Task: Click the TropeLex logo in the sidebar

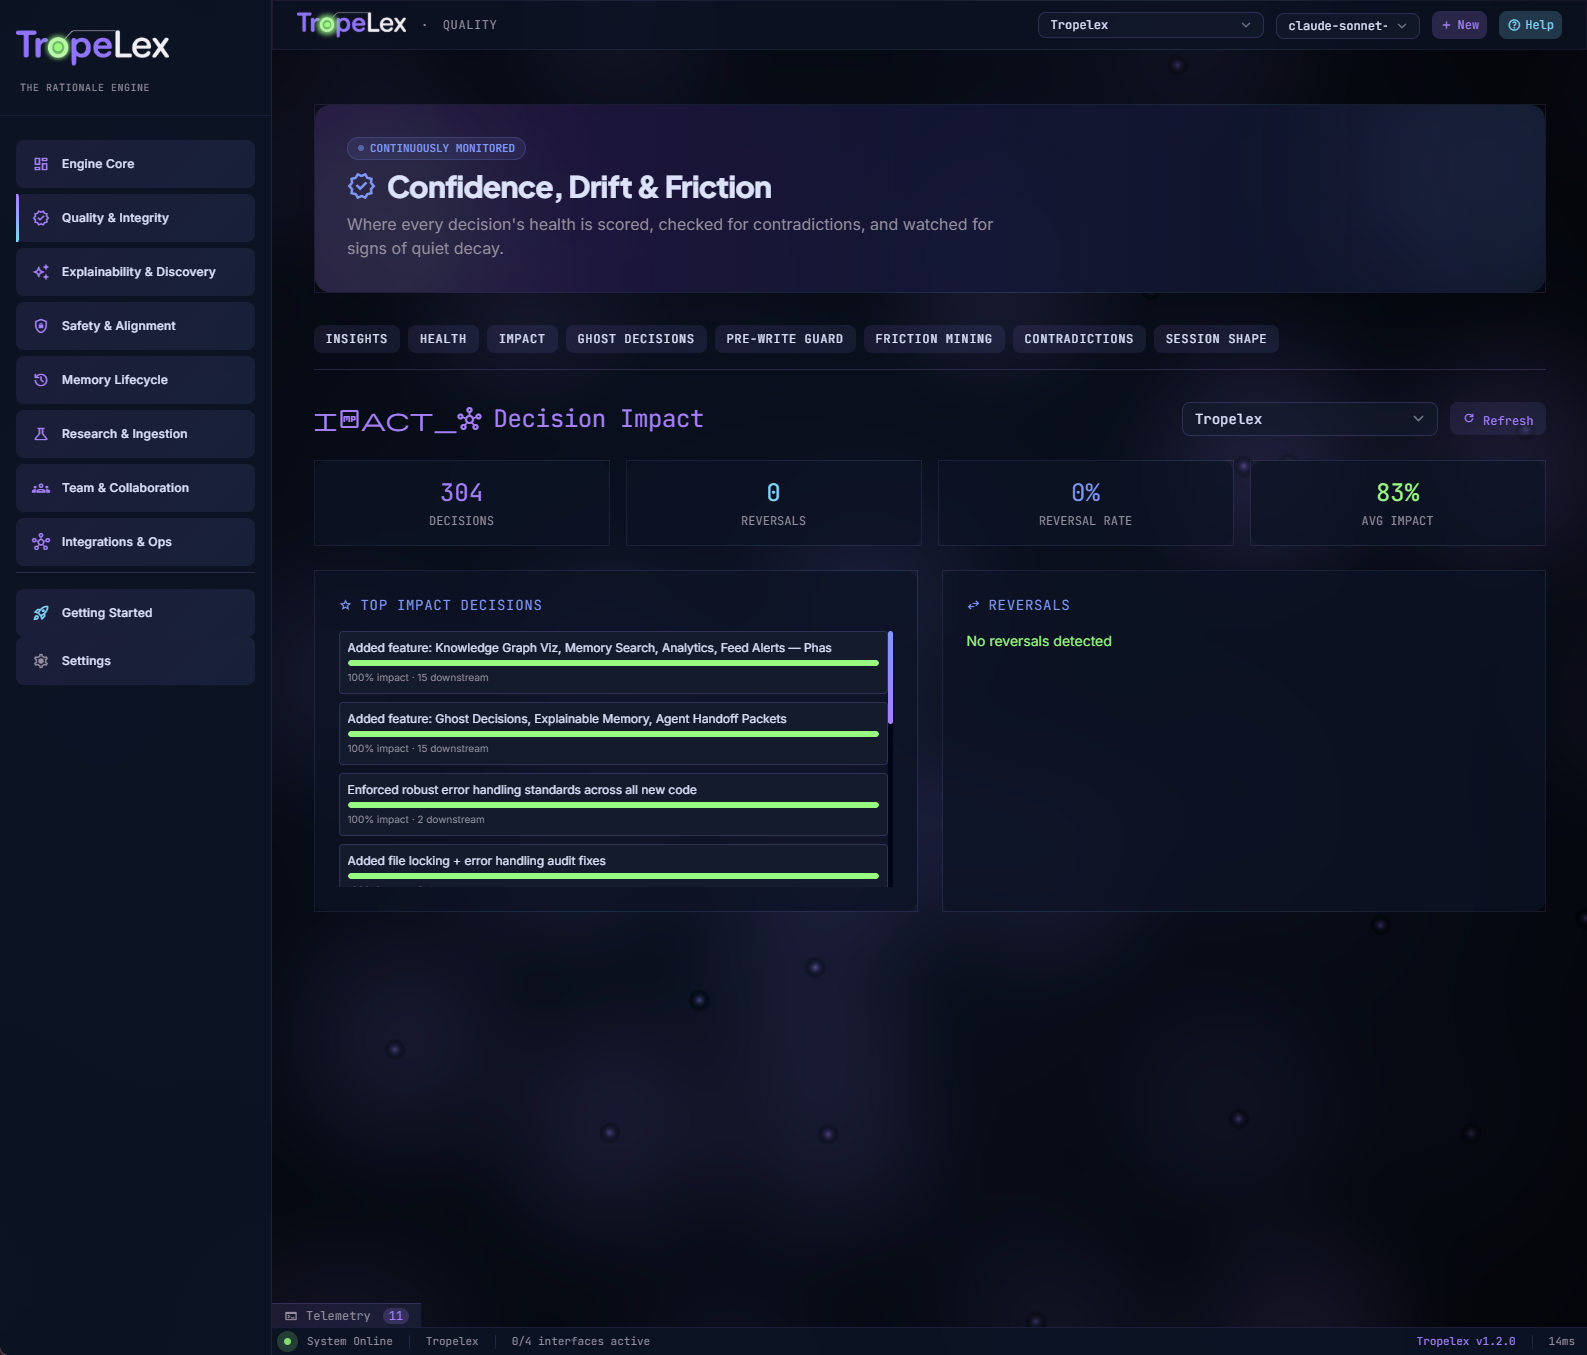Action: click(x=93, y=46)
